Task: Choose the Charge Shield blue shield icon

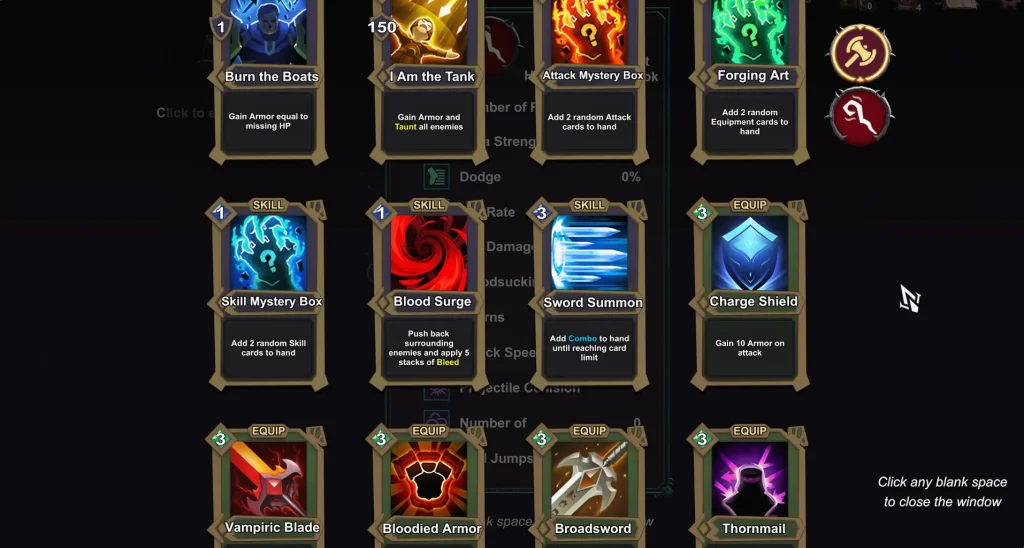Action: click(750, 253)
